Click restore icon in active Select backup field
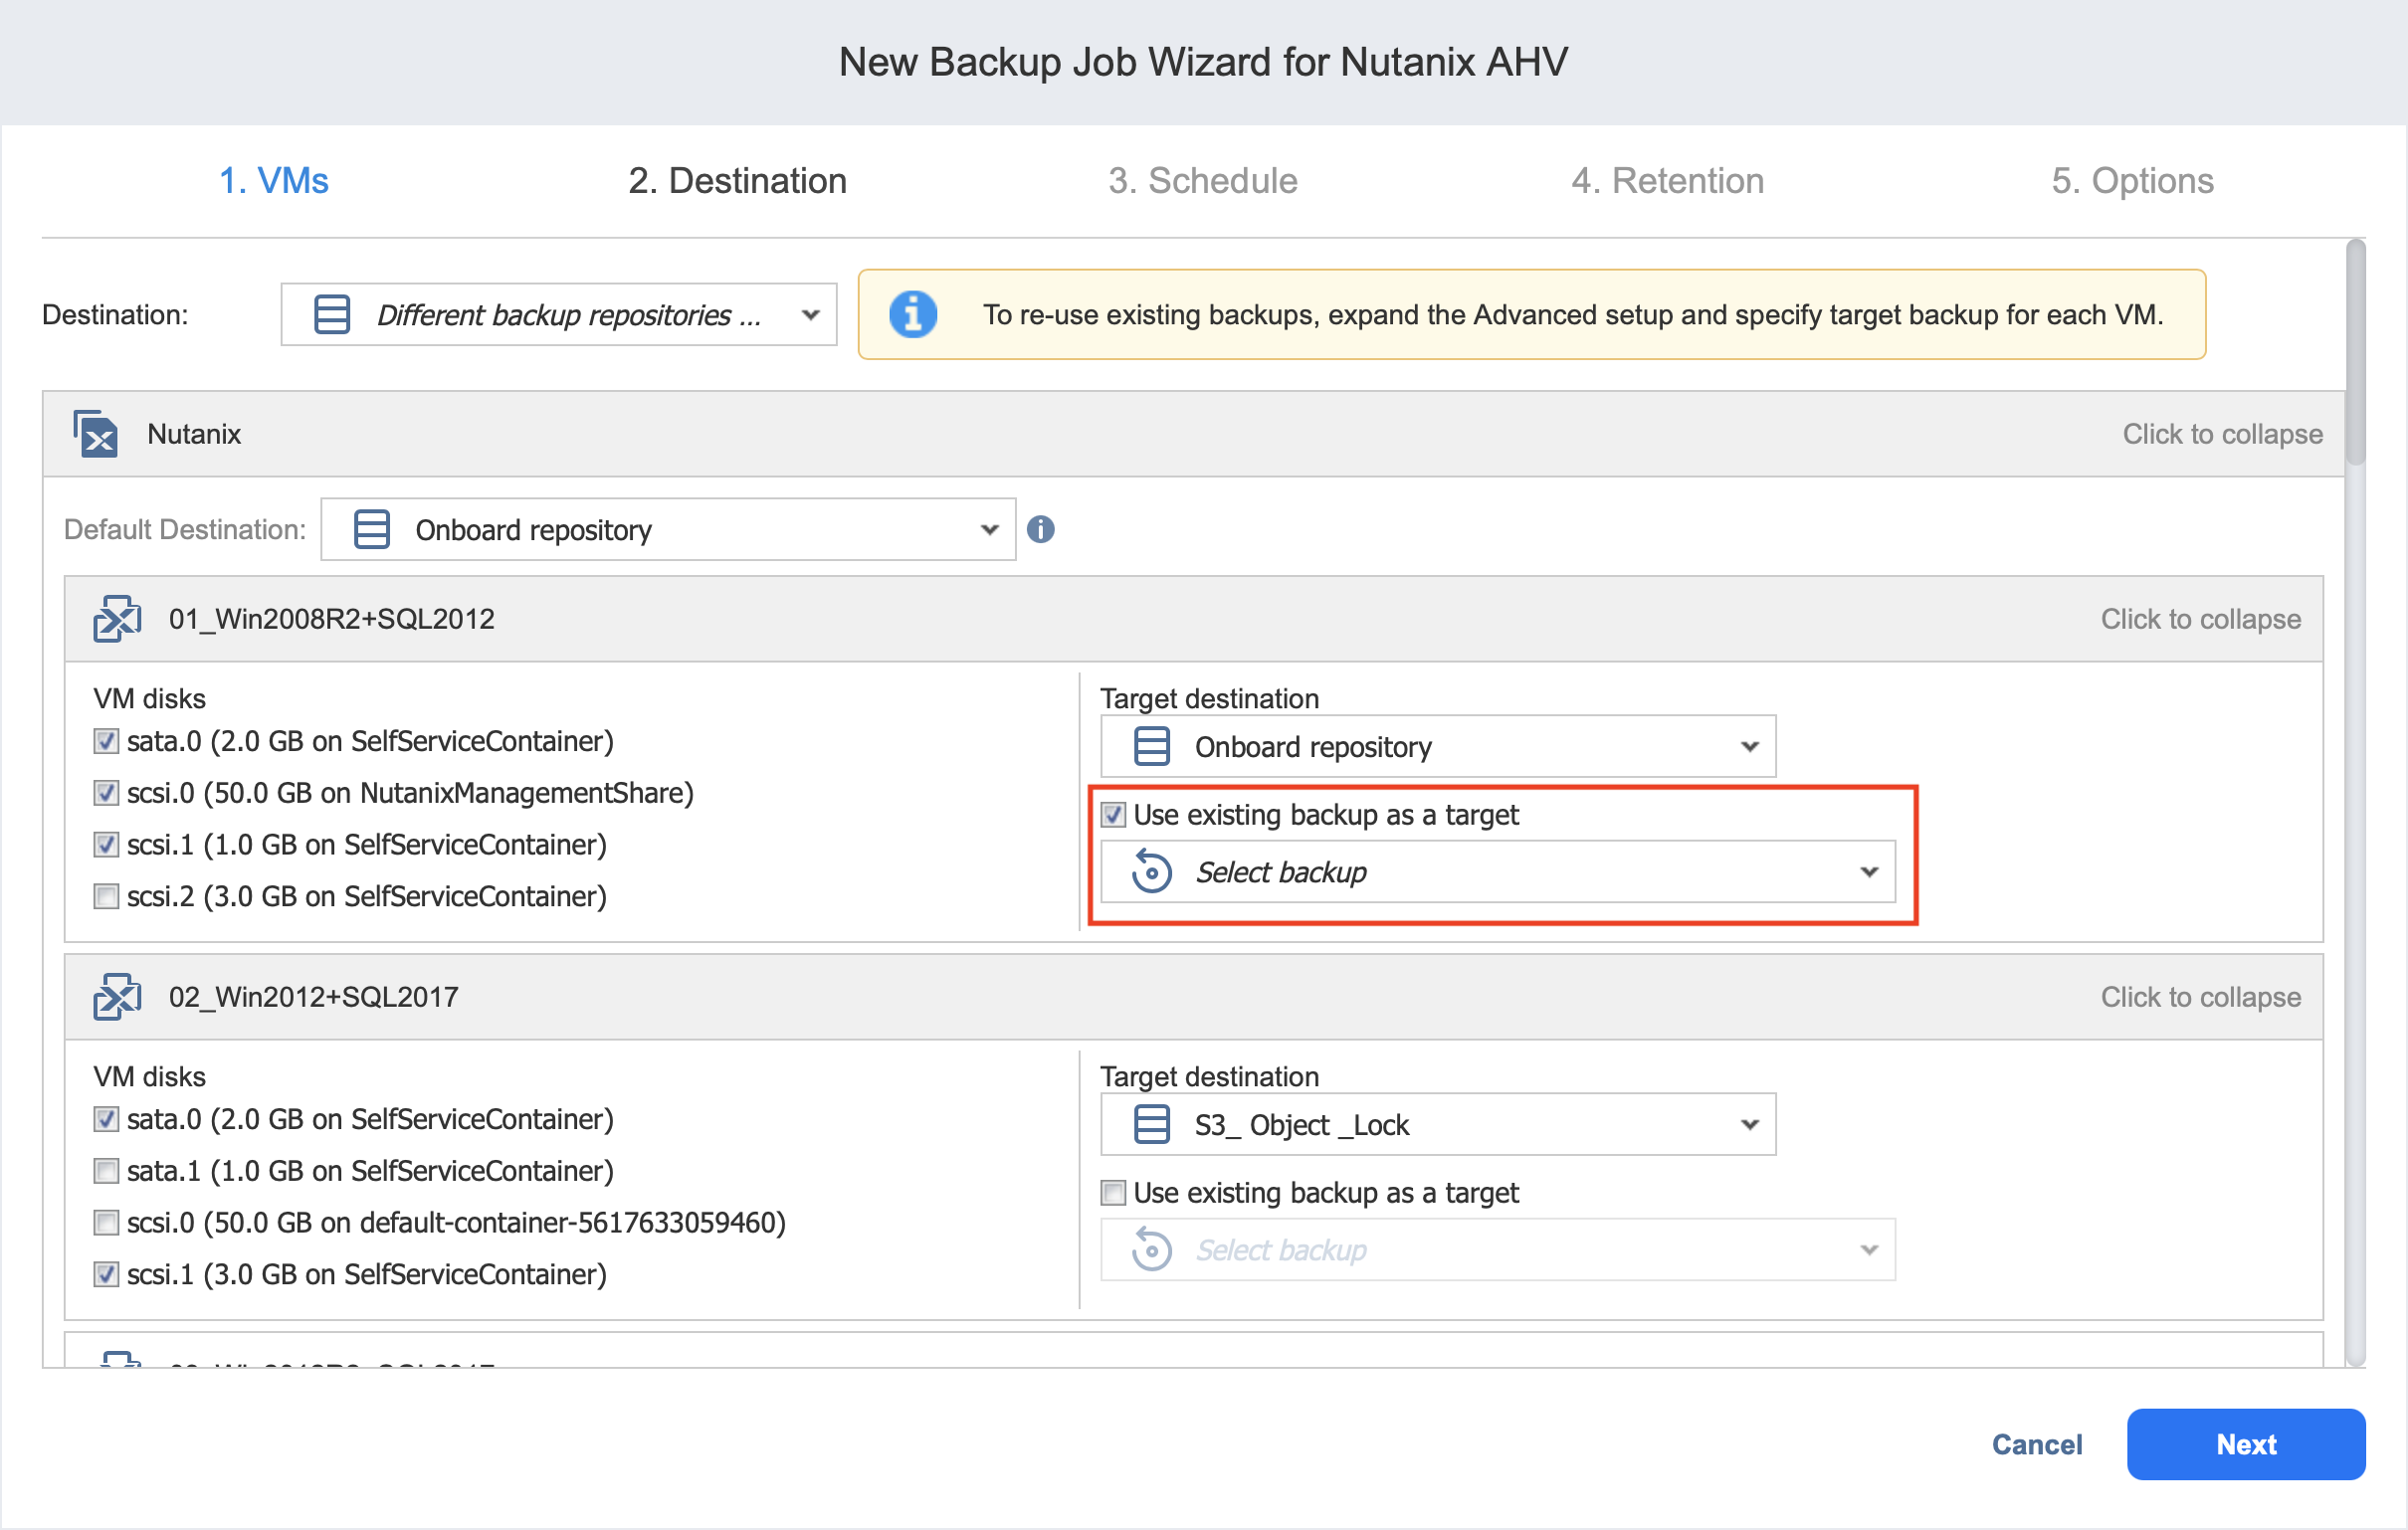This screenshot has width=2408, height=1530. click(1151, 872)
